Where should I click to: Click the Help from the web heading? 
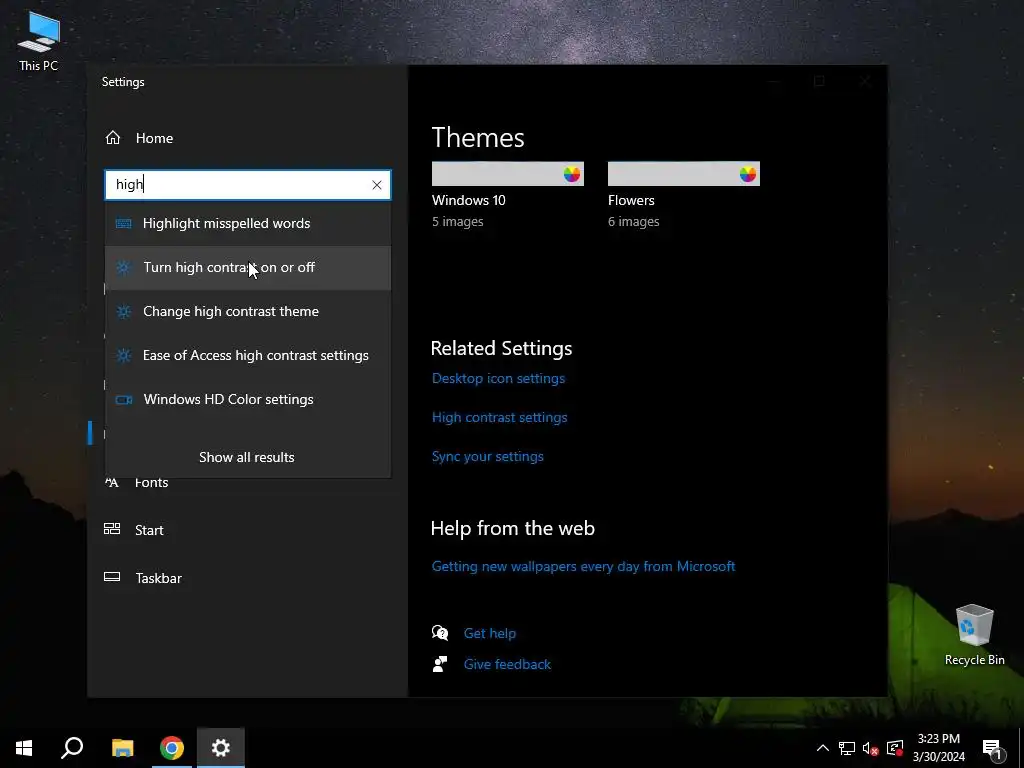(x=513, y=528)
